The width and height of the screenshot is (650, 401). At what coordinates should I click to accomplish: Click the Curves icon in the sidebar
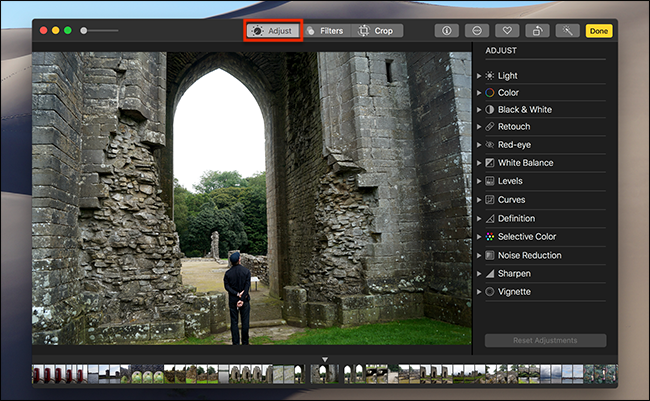490,200
